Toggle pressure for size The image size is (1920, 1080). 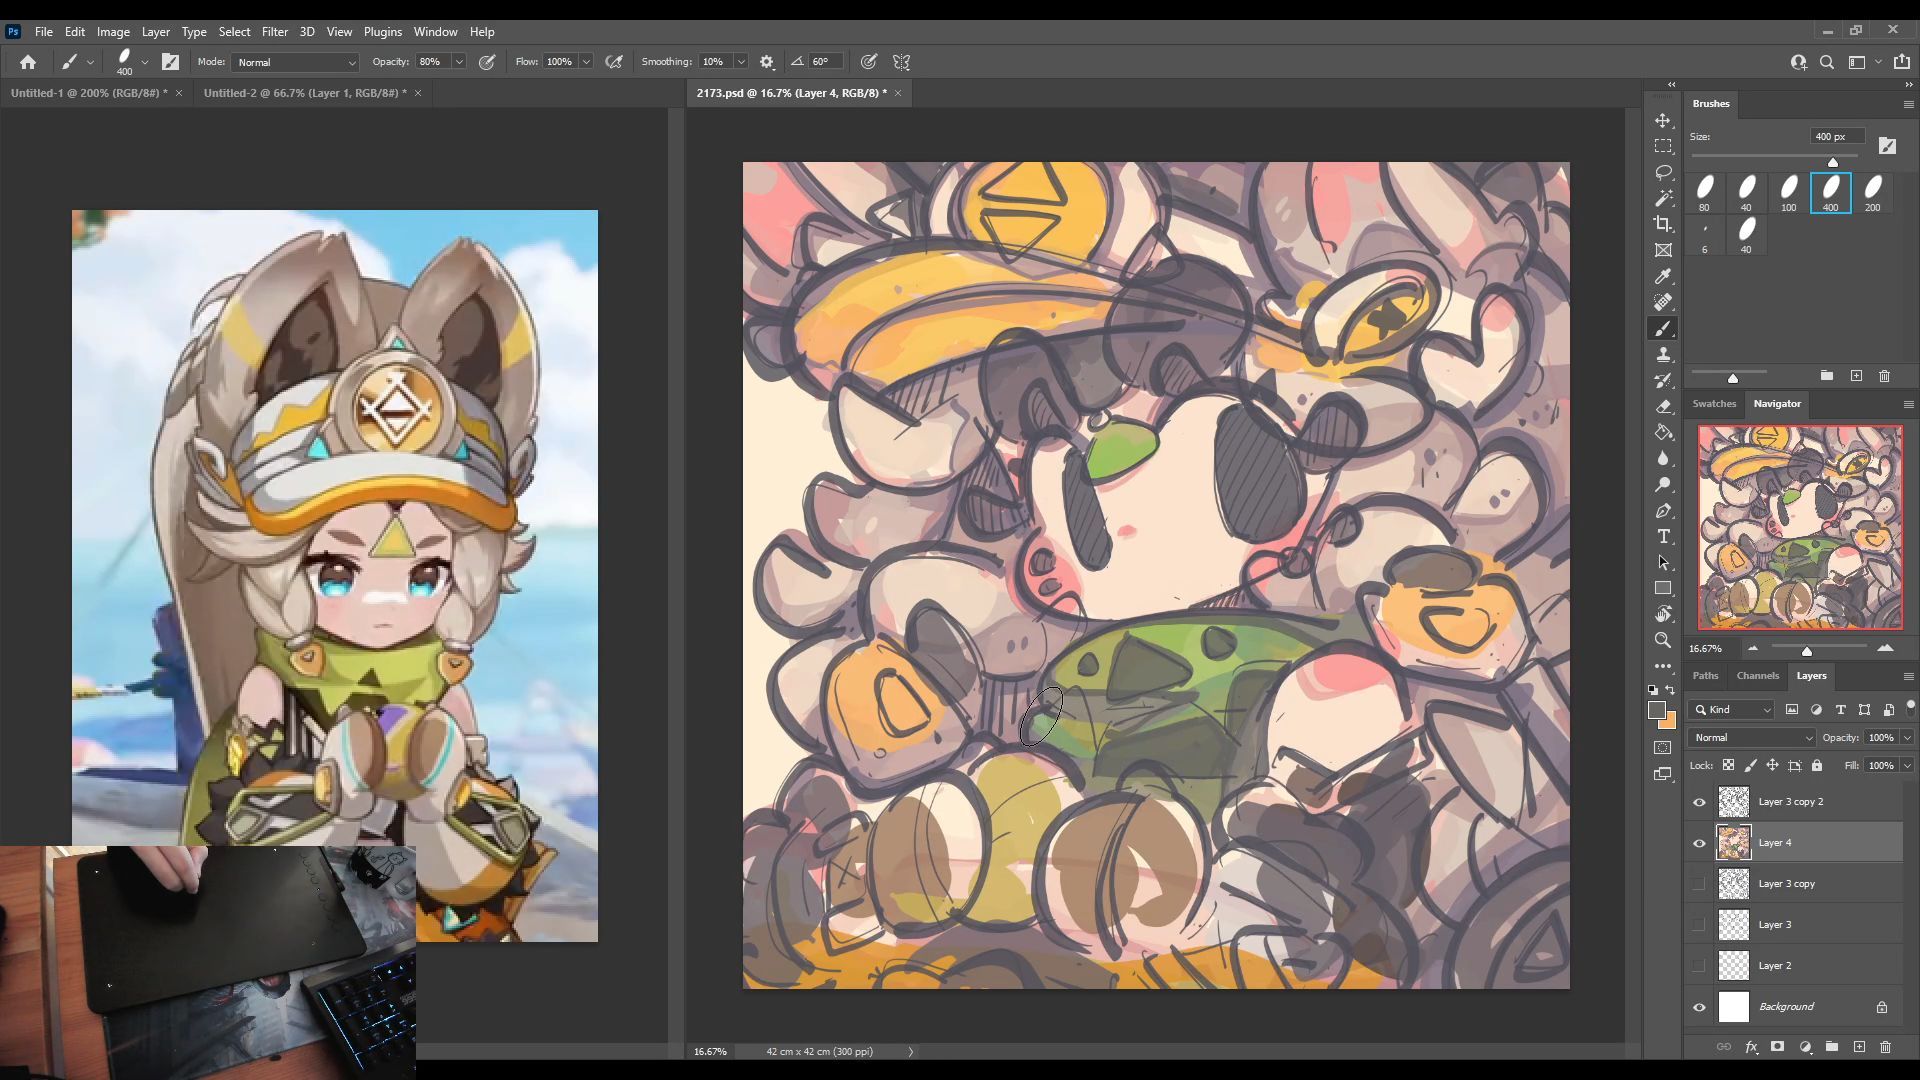pos(869,62)
